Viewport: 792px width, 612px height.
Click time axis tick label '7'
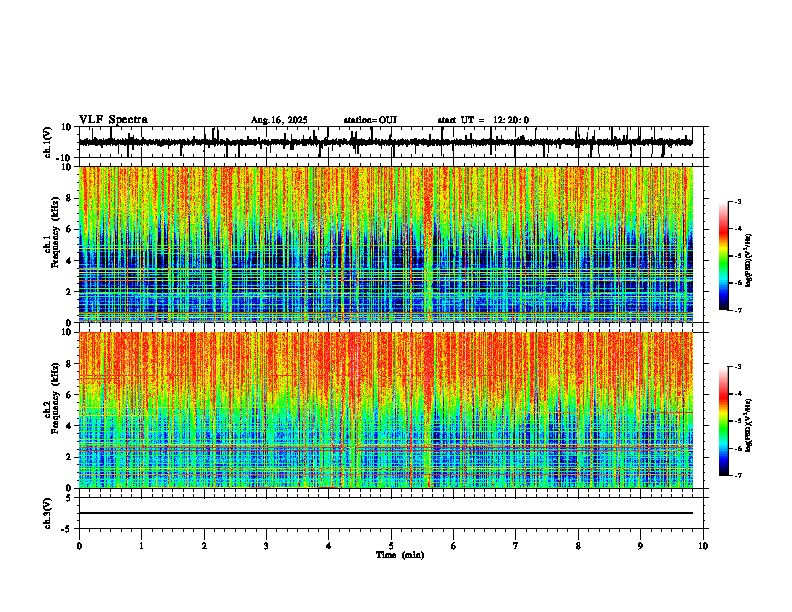[x=516, y=546]
